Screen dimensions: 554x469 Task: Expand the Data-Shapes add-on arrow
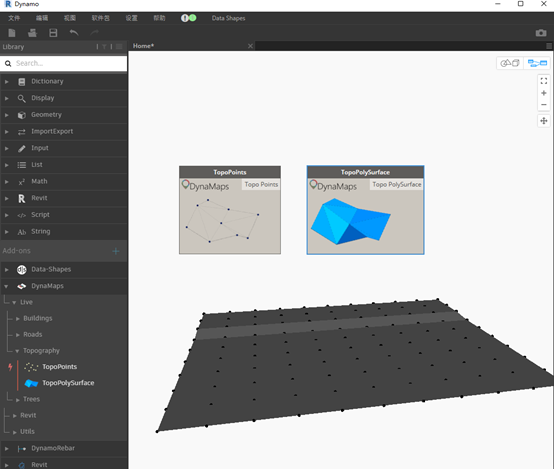coord(6,270)
